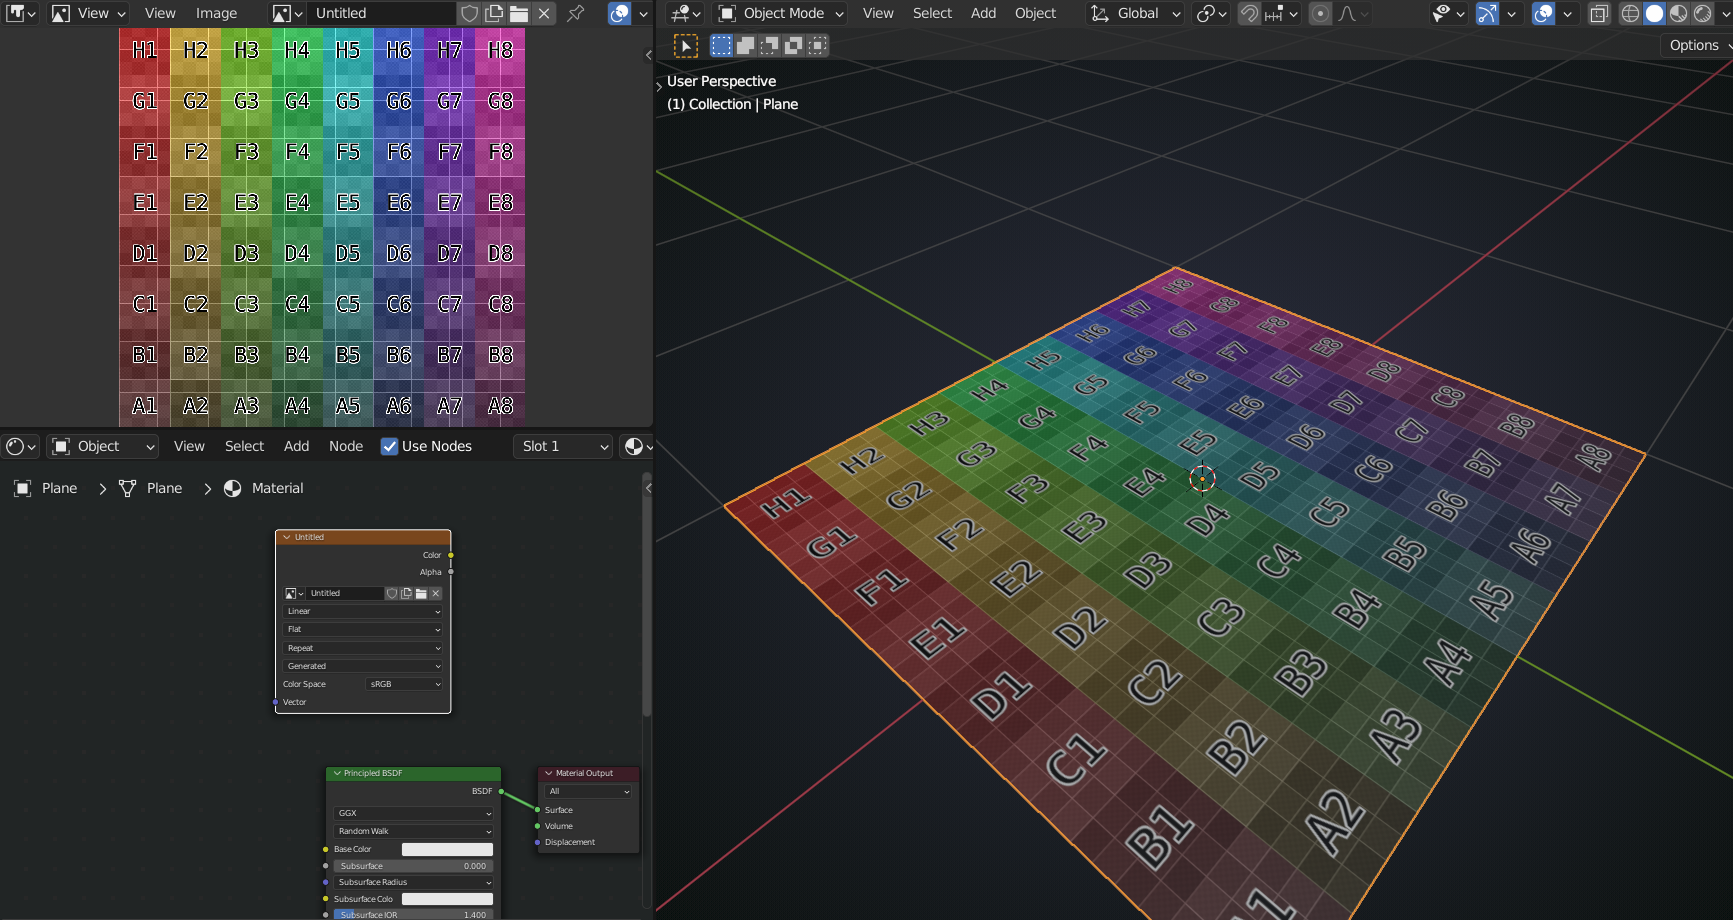The height and width of the screenshot is (920, 1733).
Task: Switch to Rendered viewport shading sphere icon
Action: coord(1702,13)
